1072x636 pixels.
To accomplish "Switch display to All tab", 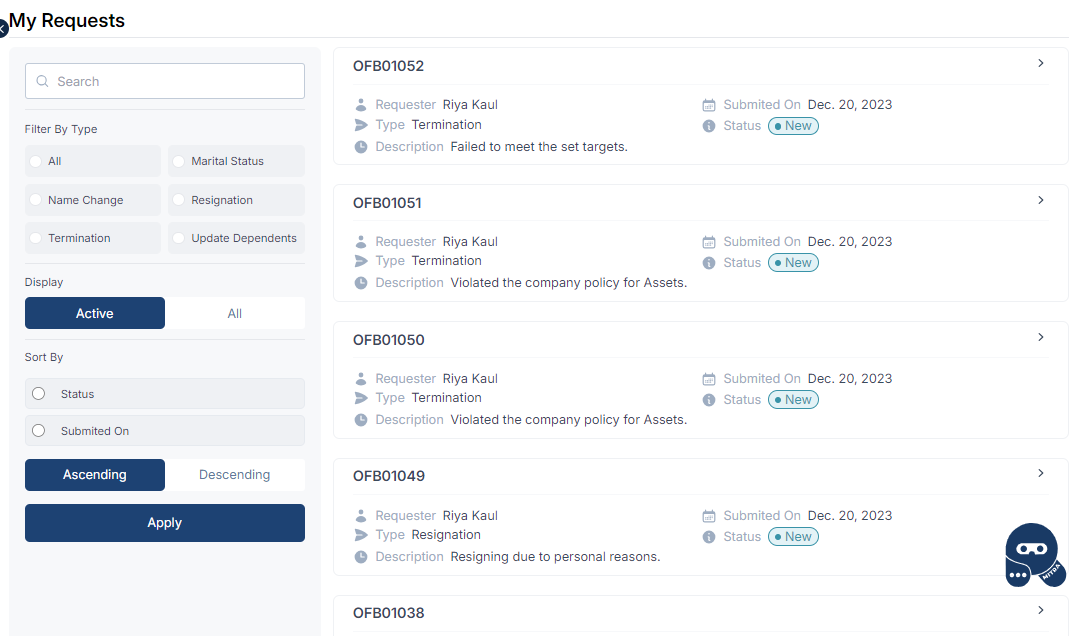I will click(235, 313).
